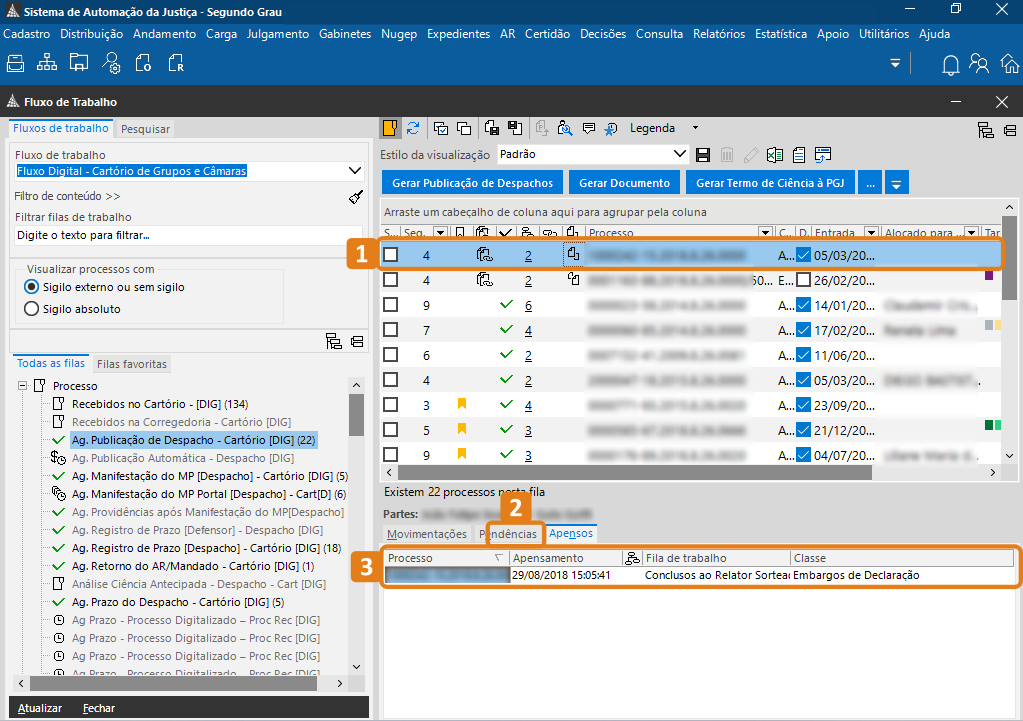Click the collapse rows icon above the queue tabs
Image resolution: width=1023 pixels, height=721 pixels.
point(357,341)
